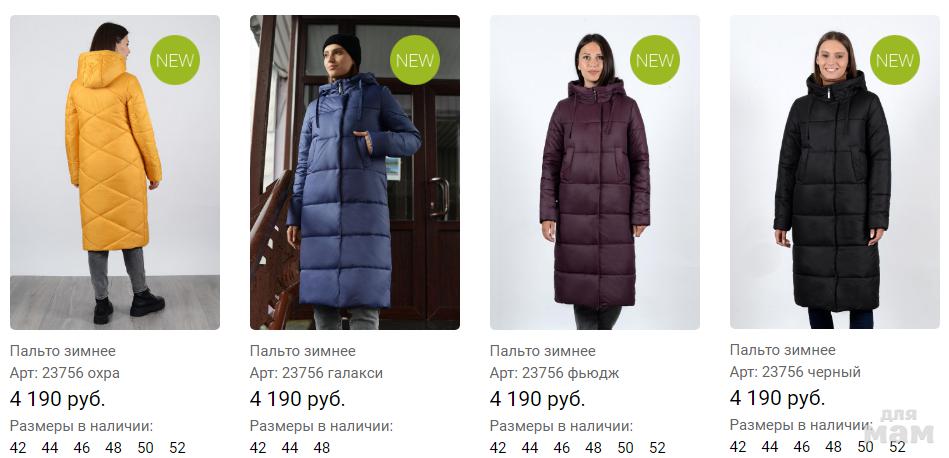949x458 pixels.
Task: Click the price of the black coat
Action: 778,398
